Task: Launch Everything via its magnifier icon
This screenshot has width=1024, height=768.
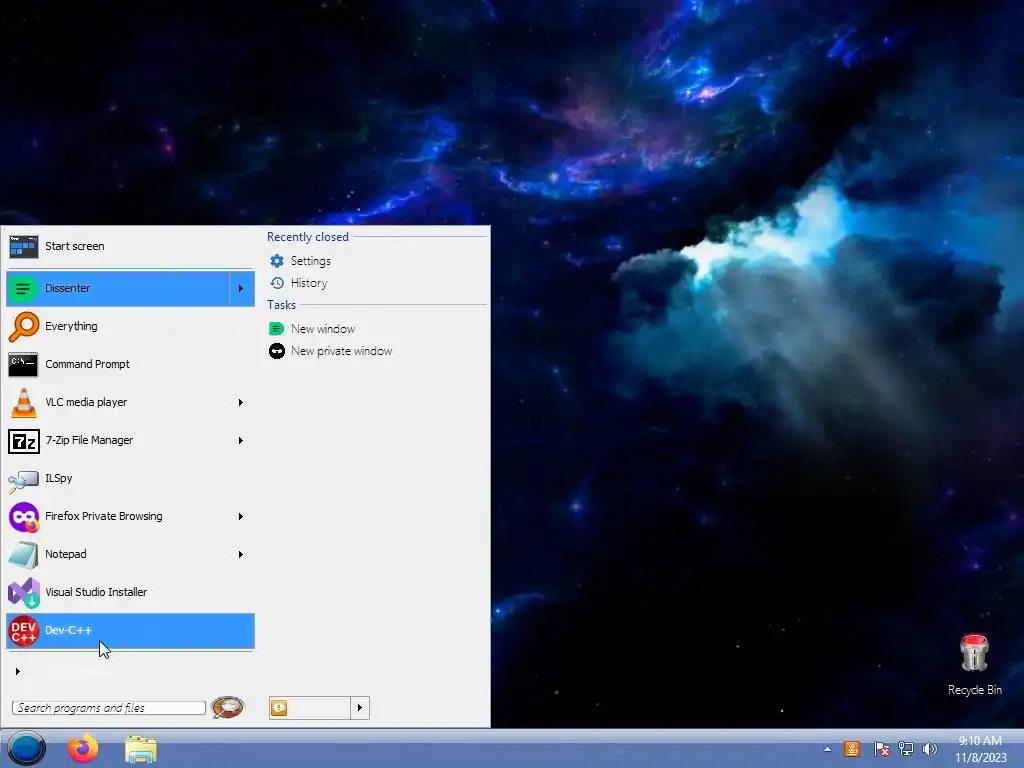Action: tap(24, 327)
